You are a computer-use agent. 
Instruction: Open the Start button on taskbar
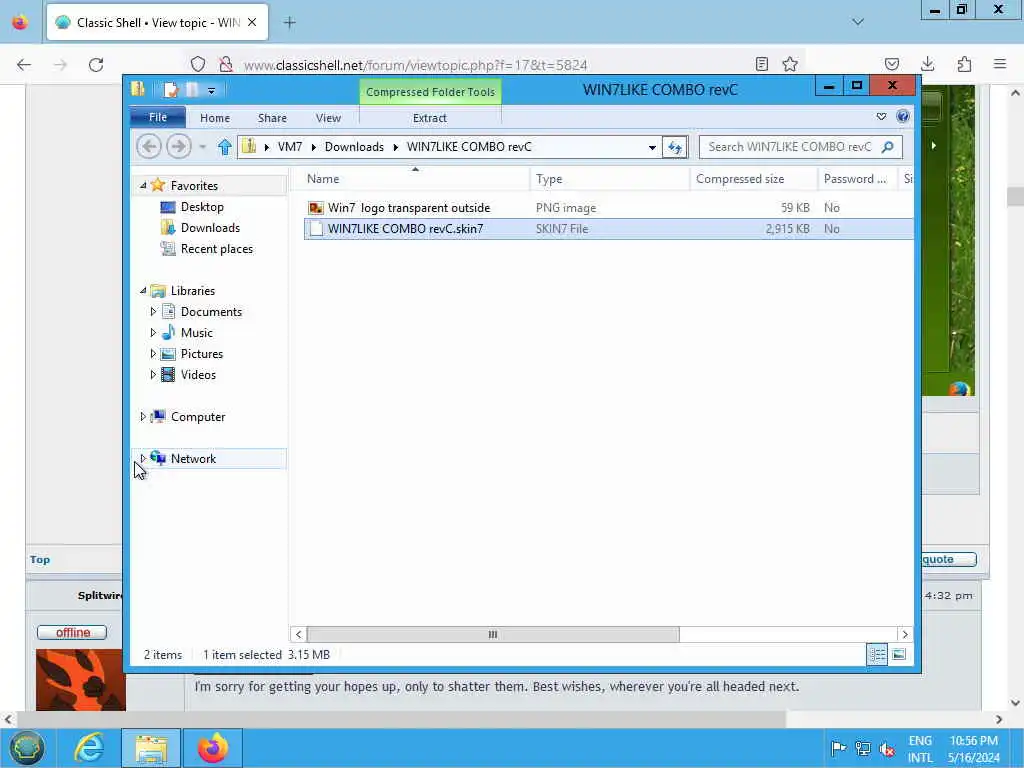tap(26, 748)
